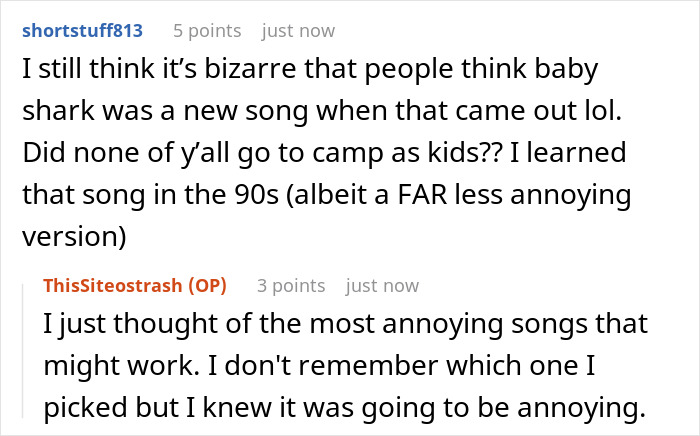Open ThisSiteostrash's user profile
Image resolution: width=700 pixels, height=436 pixels.
(x=114, y=286)
